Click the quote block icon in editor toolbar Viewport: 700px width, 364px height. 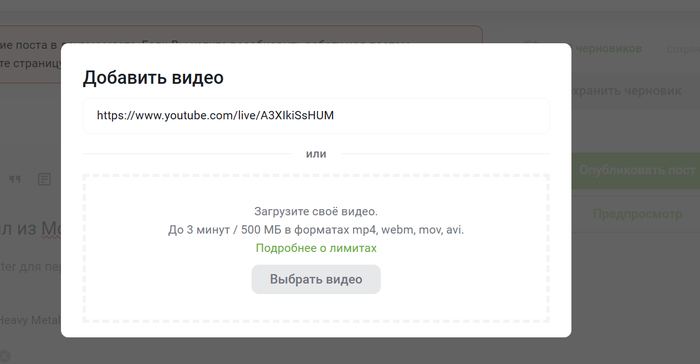tap(15, 180)
